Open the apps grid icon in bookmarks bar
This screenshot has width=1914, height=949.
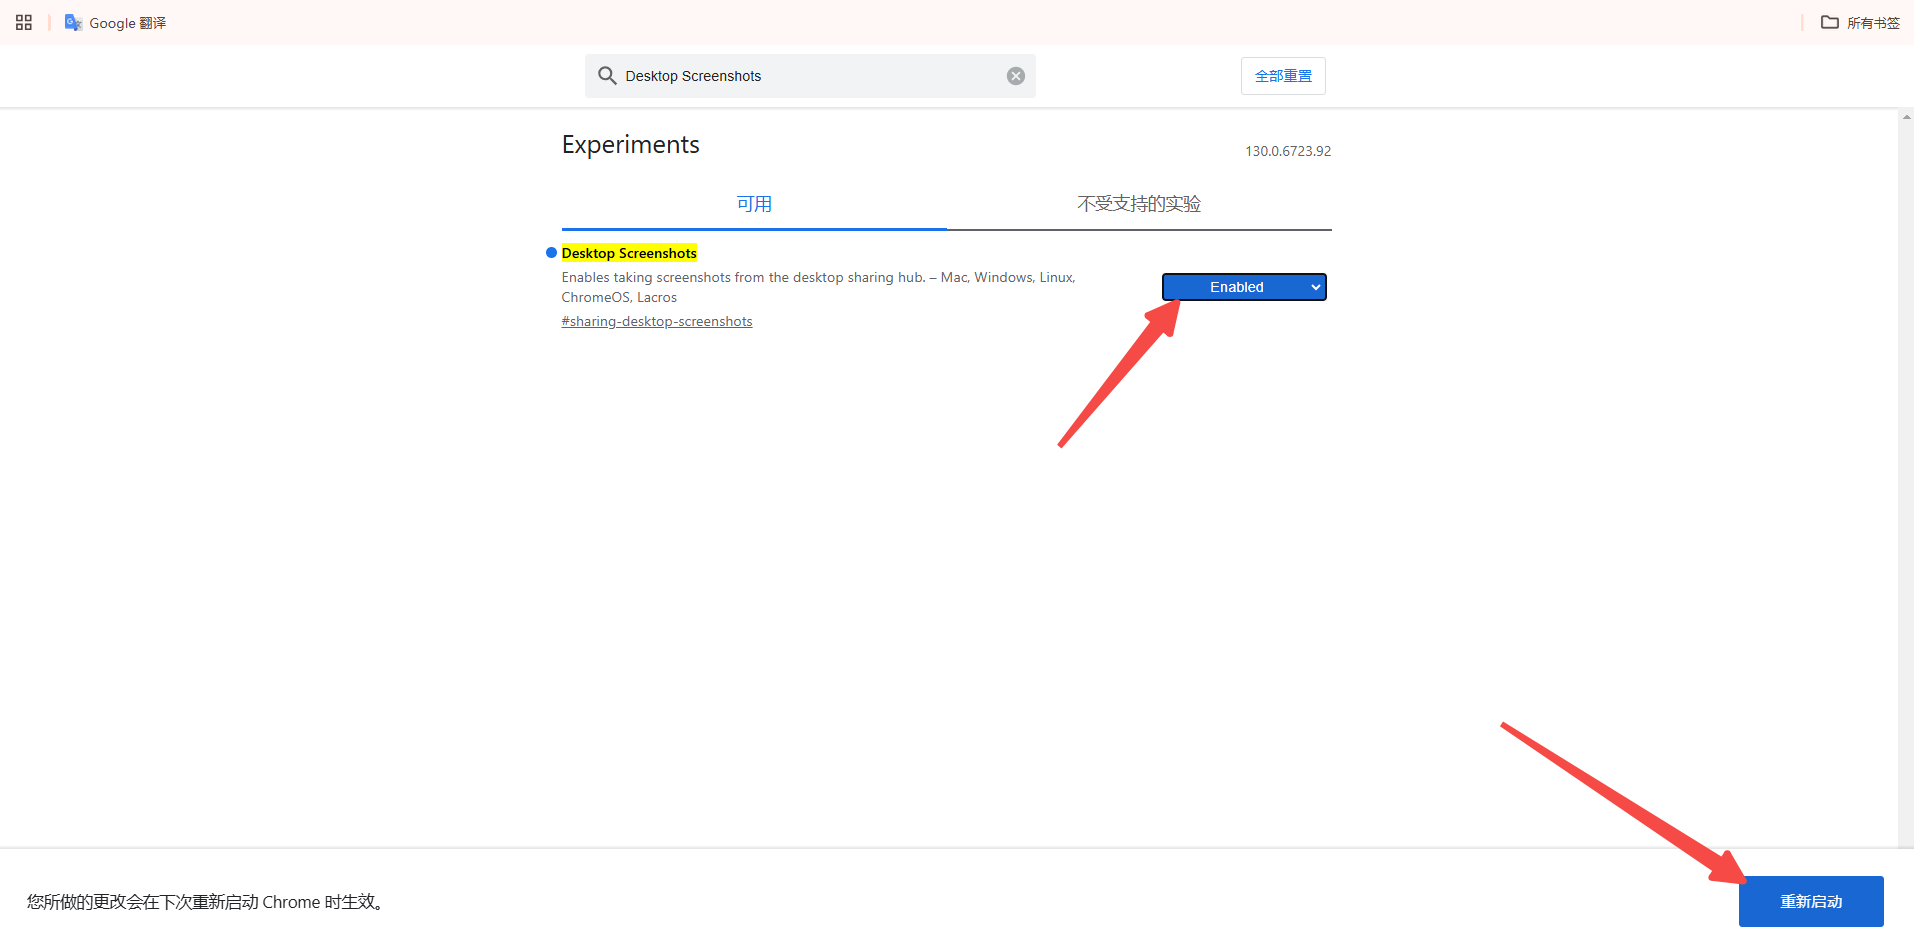(x=24, y=22)
